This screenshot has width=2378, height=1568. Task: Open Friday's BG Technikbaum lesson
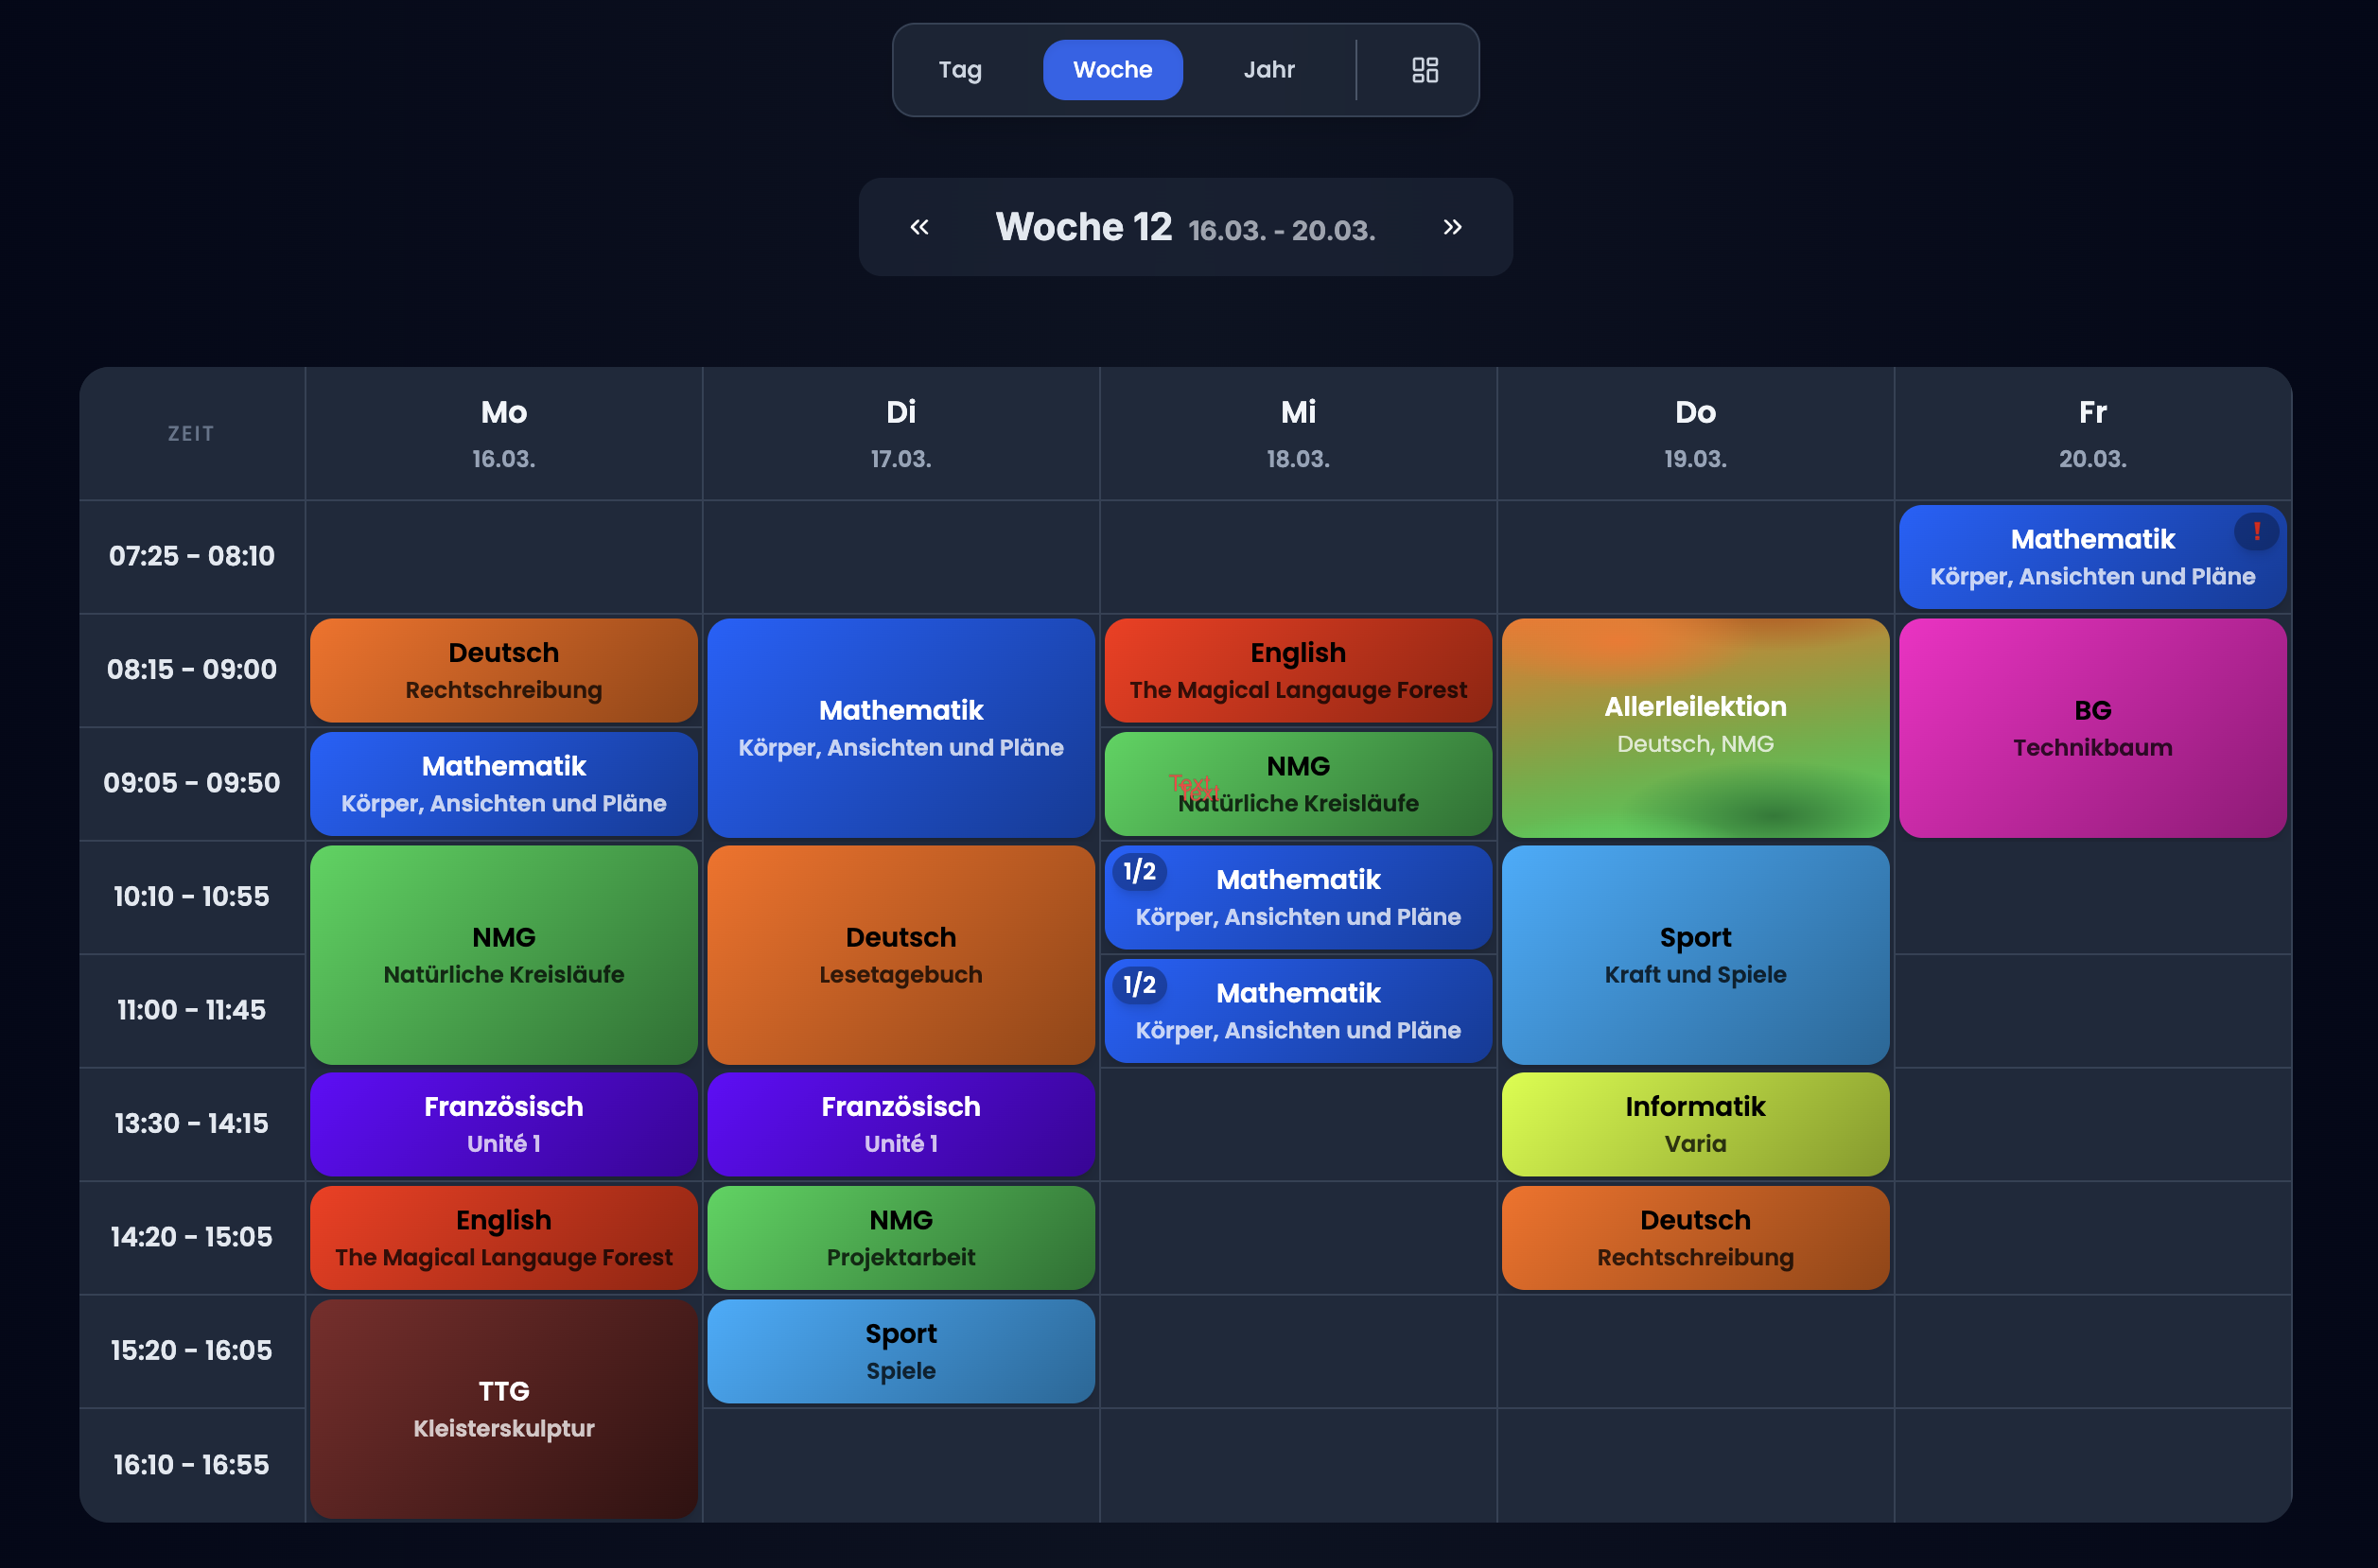coord(2092,727)
